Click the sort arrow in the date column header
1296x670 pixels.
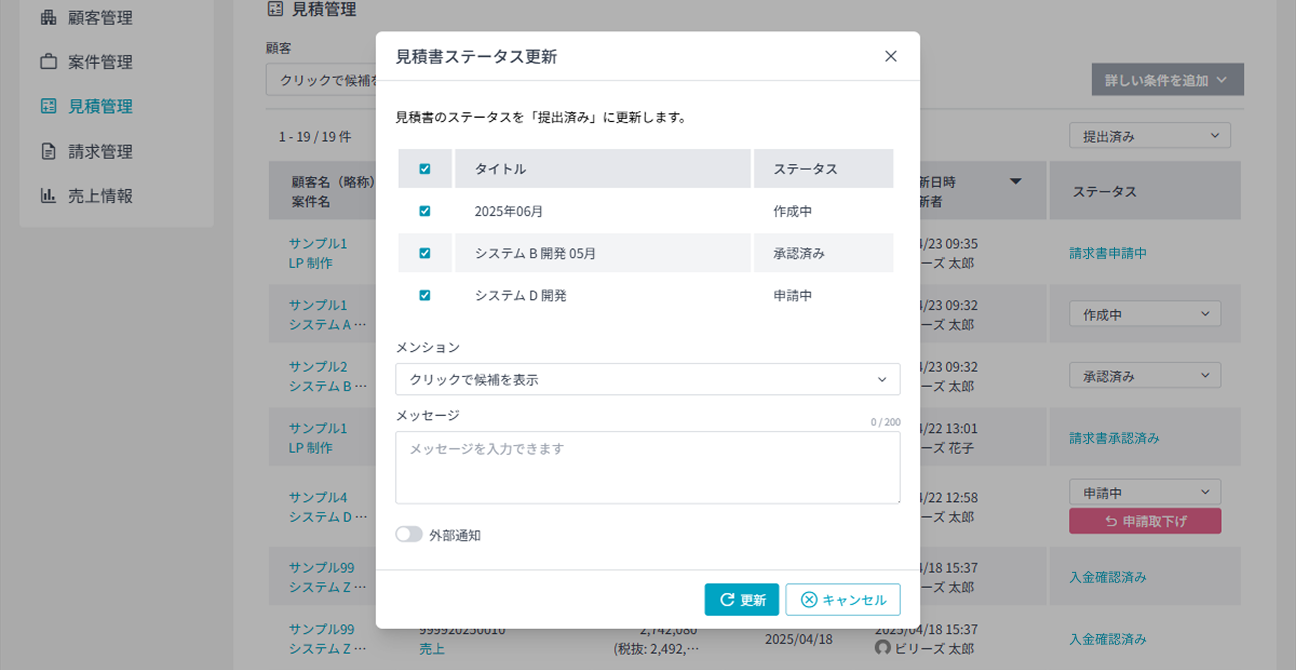click(1016, 182)
